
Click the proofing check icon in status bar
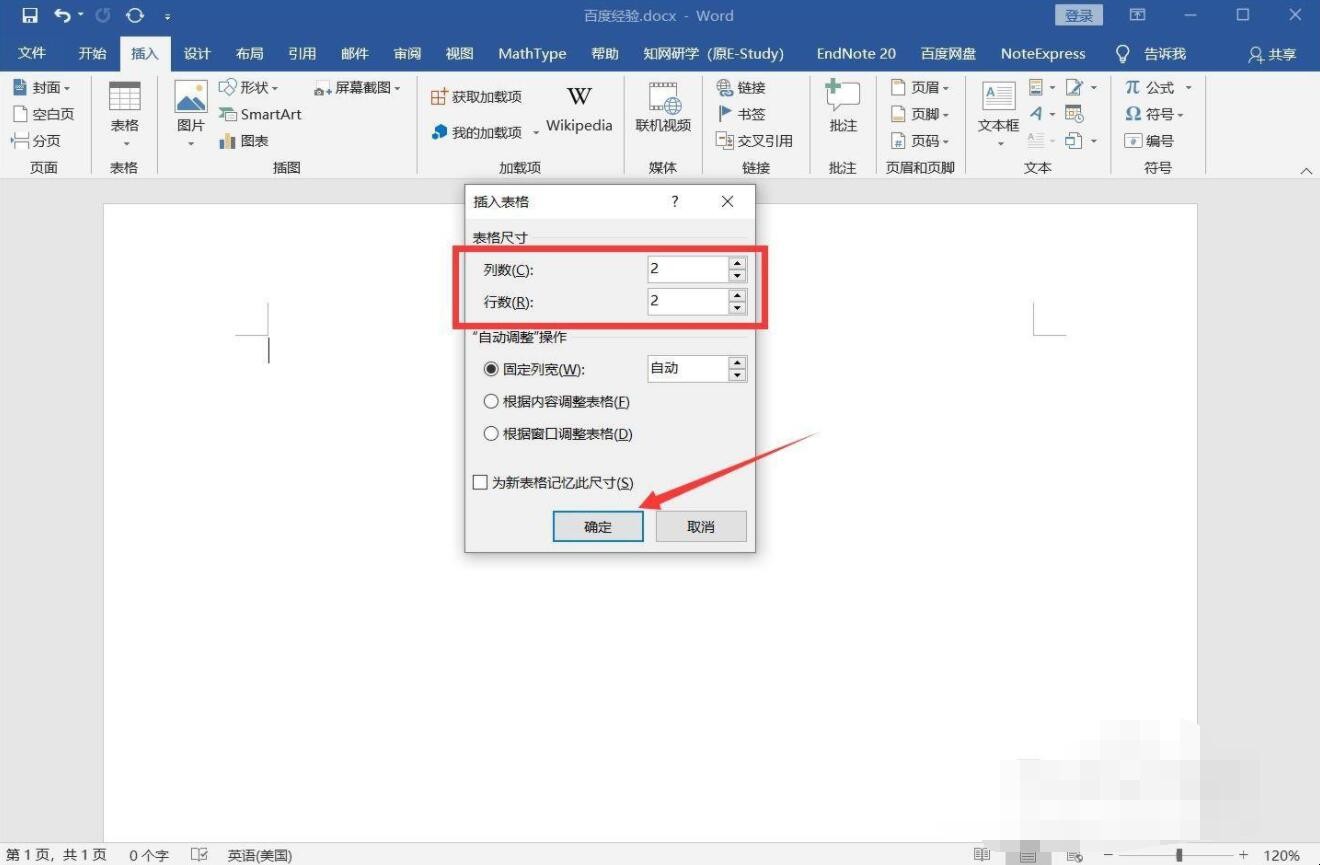[199, 855]
